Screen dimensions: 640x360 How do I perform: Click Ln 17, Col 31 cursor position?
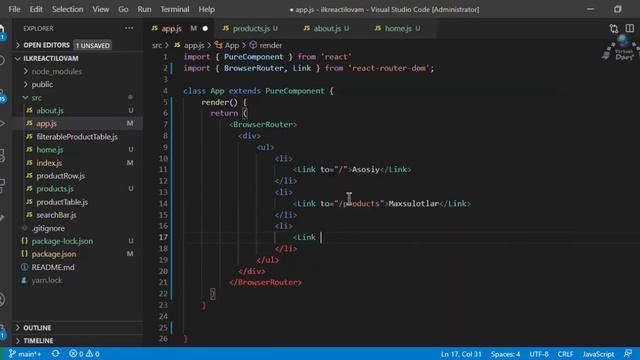[461, 354]
